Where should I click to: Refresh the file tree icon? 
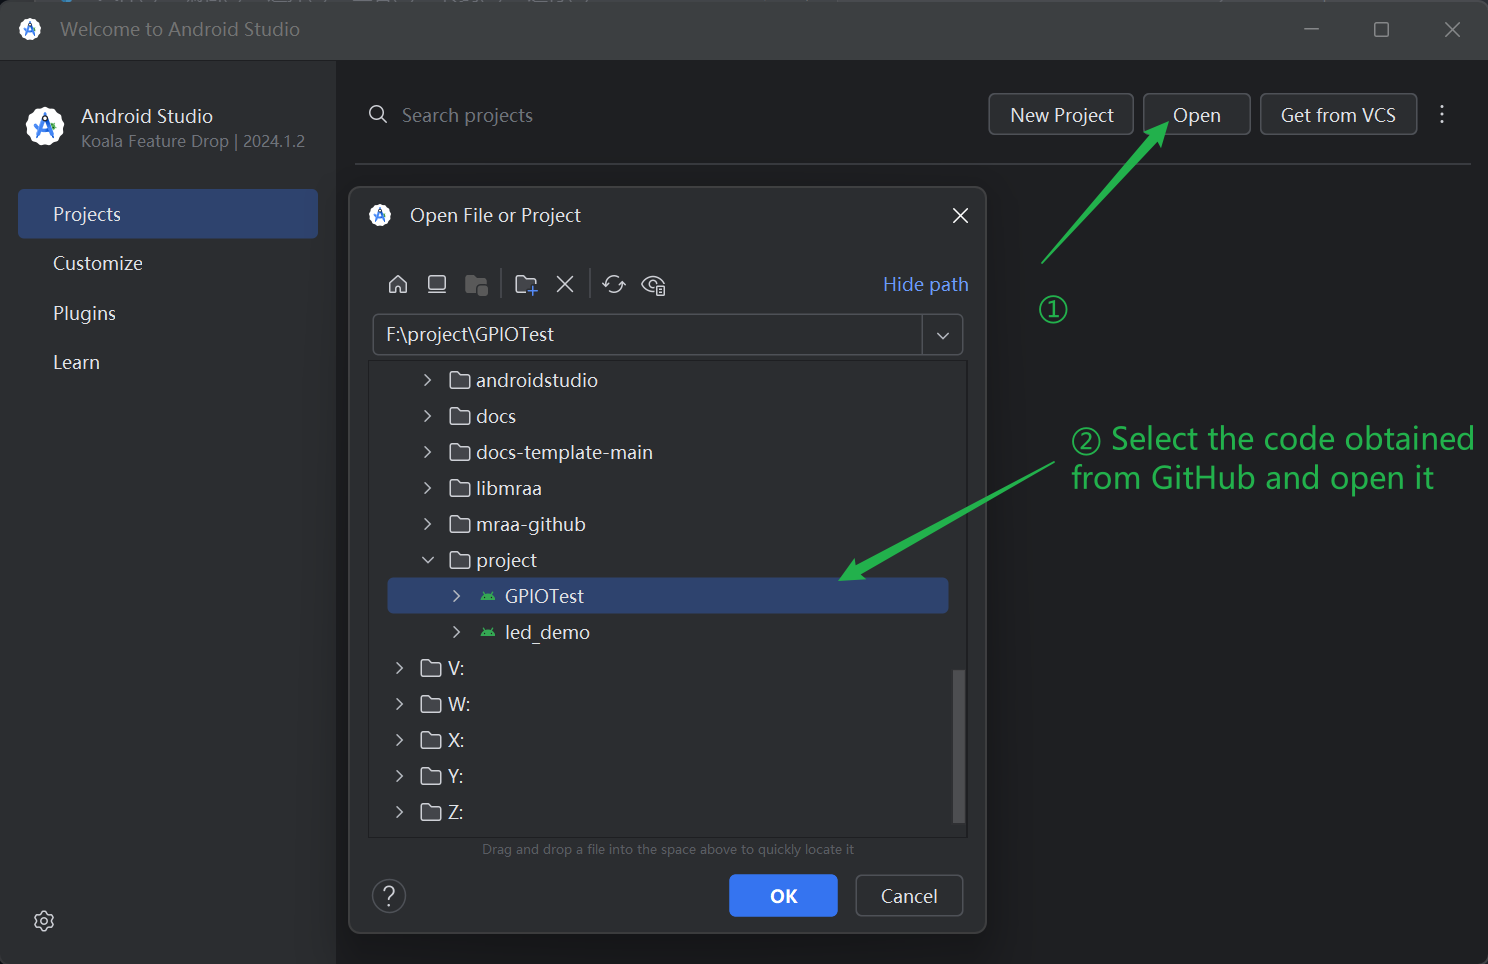pyautogui.click(x=614, y=285)
